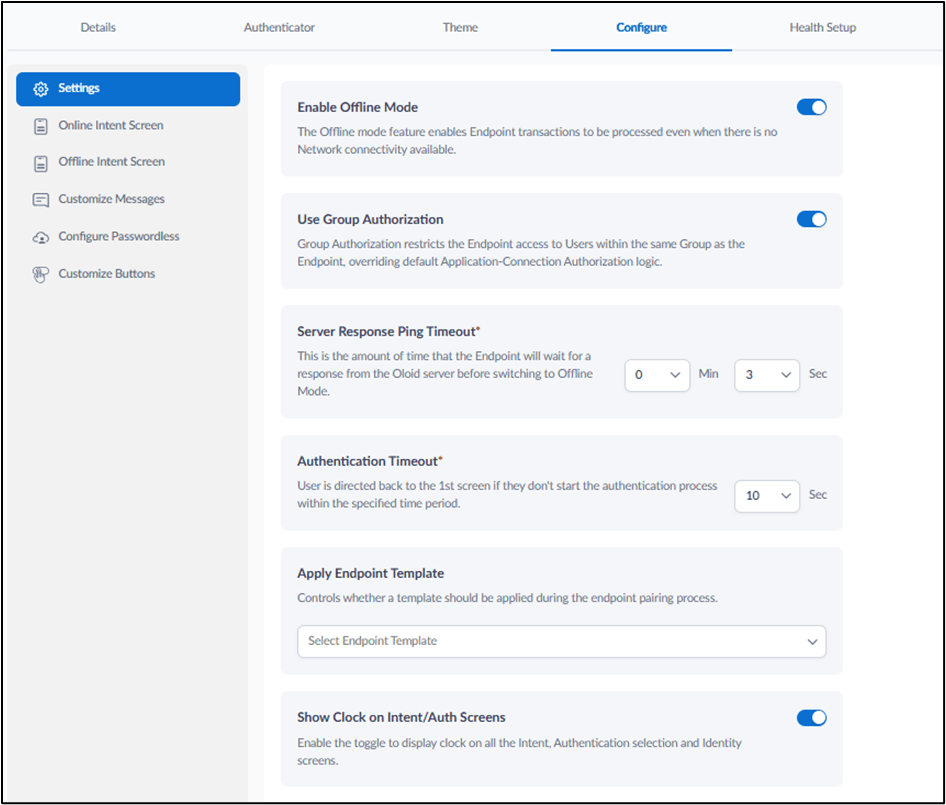Image resolution: width=946 pixels, height=805 pixels.
Task: Click the Use Group Authorization heading
Action: (x=370, y=219)
